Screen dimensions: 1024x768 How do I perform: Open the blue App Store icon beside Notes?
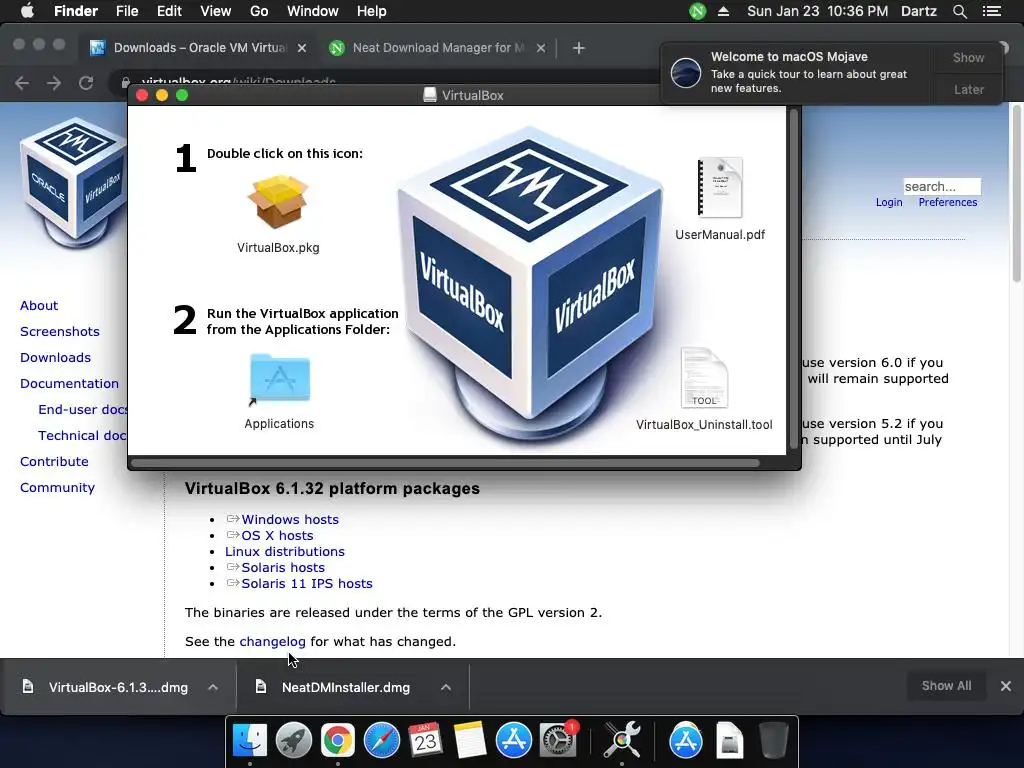pos(513,740)
